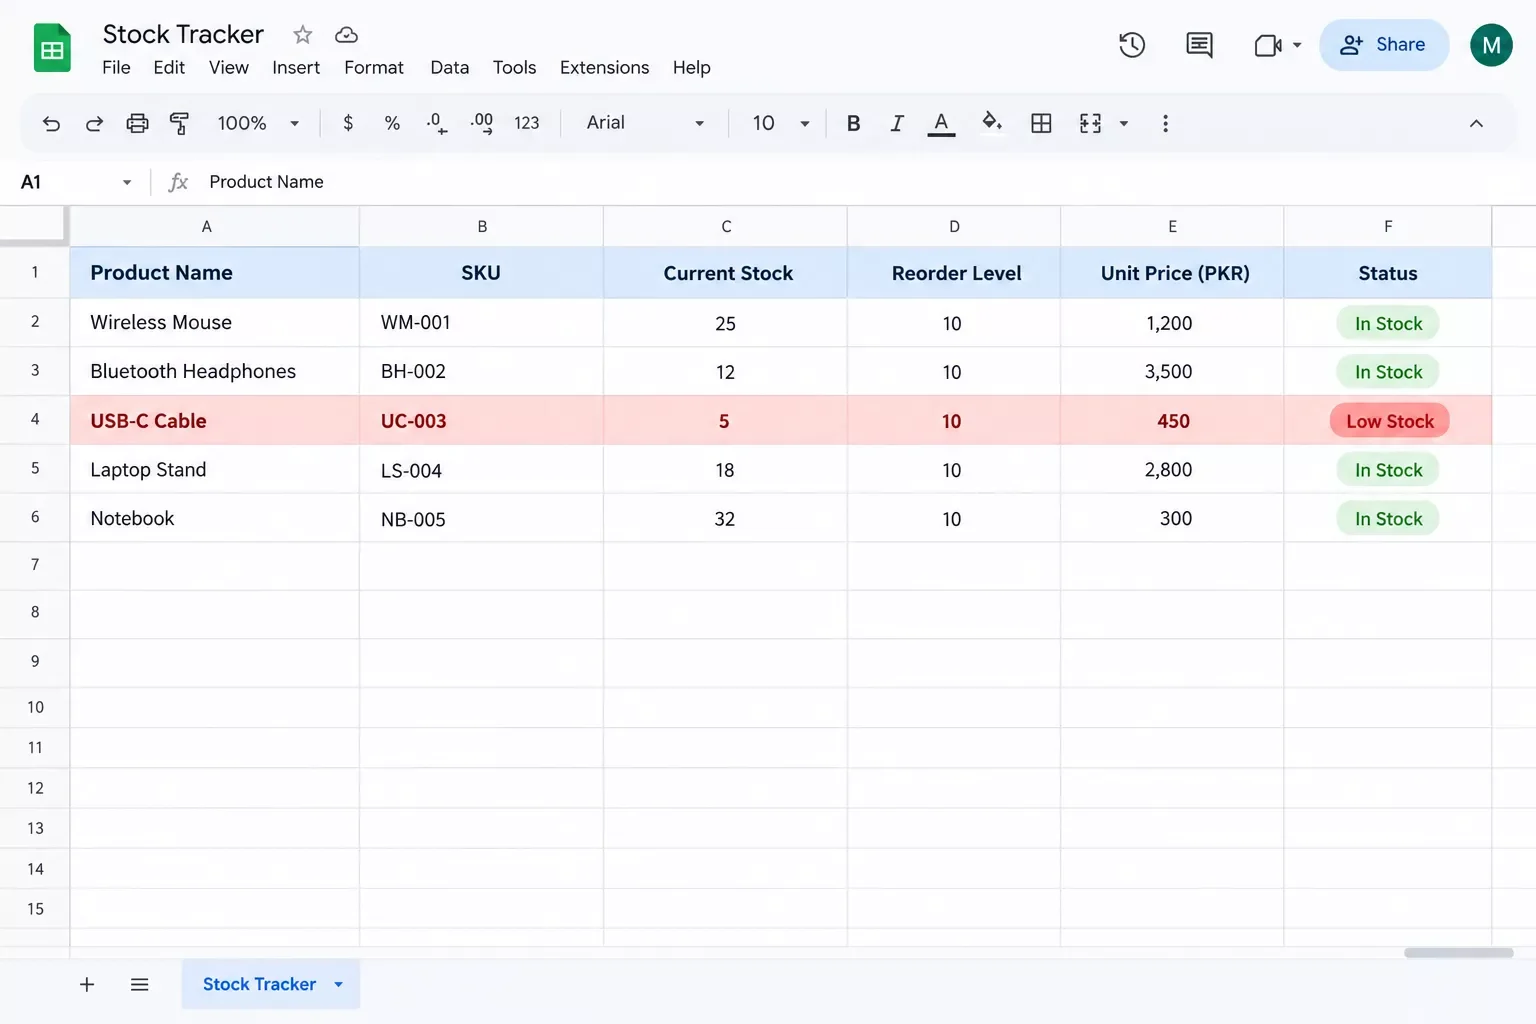The height and width of the screenshot is (1024, 1536).
Task: Select the Low Stock status cell
Action: tap(1388, 421)
